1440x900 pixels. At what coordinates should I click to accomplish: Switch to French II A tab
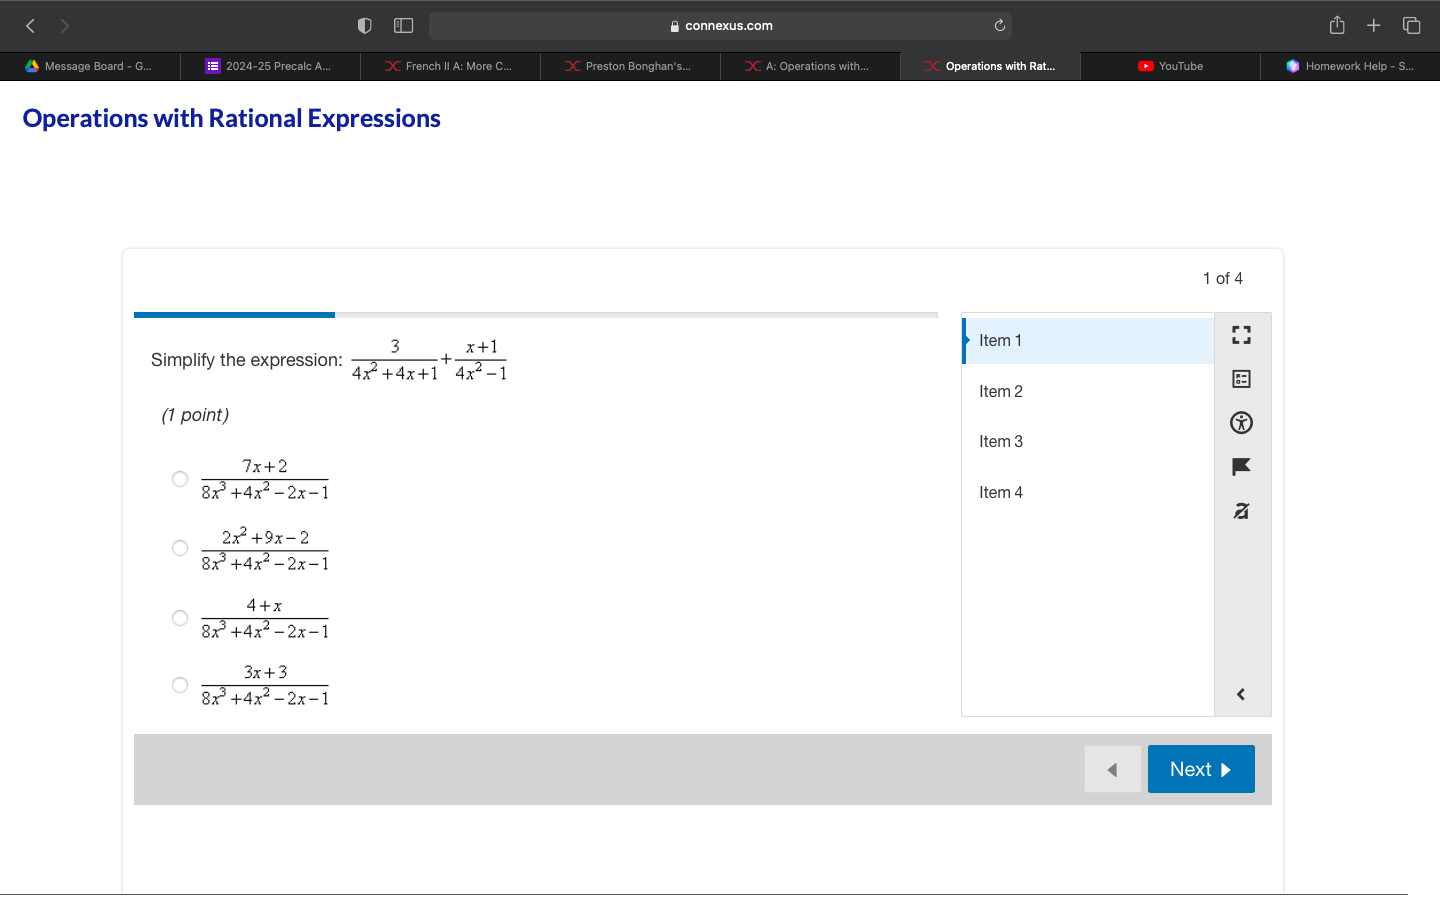tap(450, 66)
